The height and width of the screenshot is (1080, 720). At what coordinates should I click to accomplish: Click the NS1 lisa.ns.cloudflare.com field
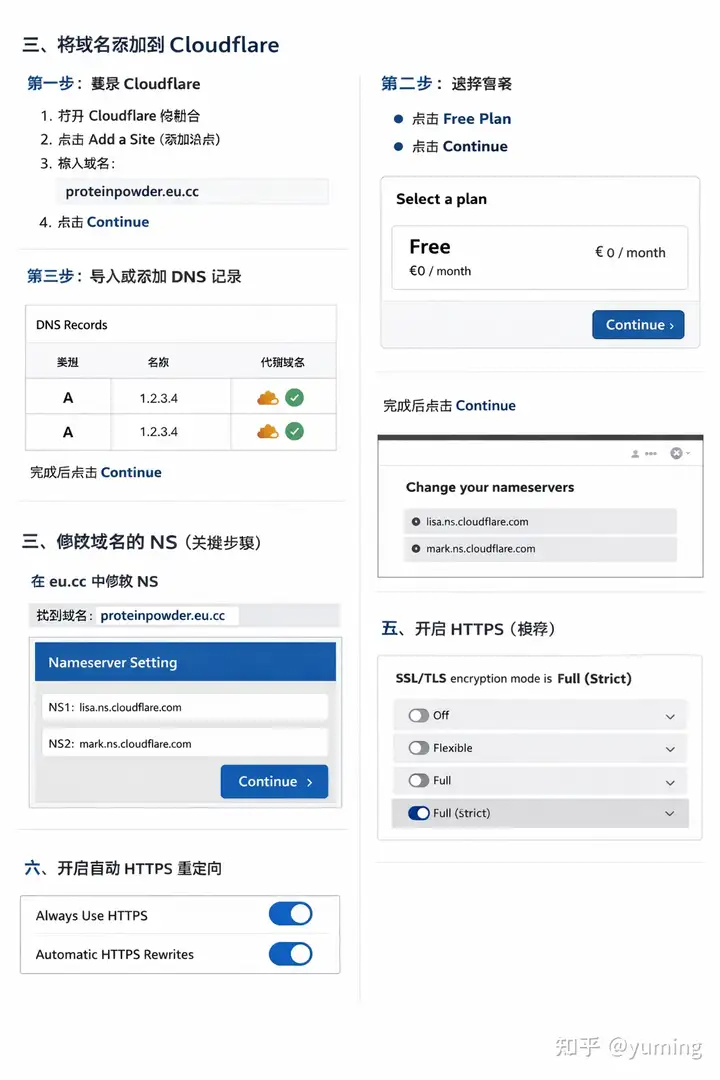(x=185, y=707)
